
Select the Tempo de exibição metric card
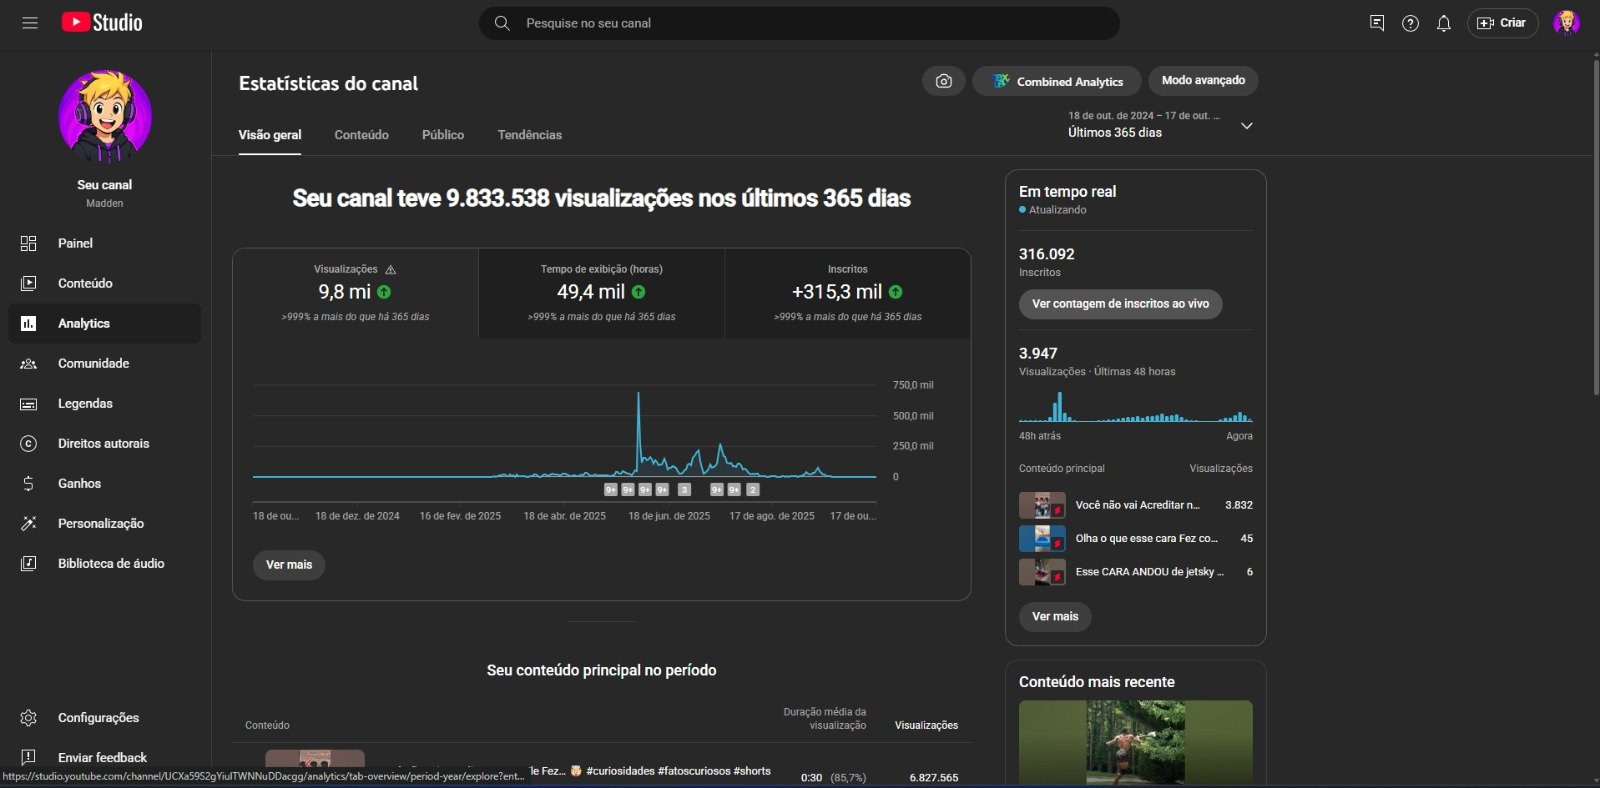[601, 293]
